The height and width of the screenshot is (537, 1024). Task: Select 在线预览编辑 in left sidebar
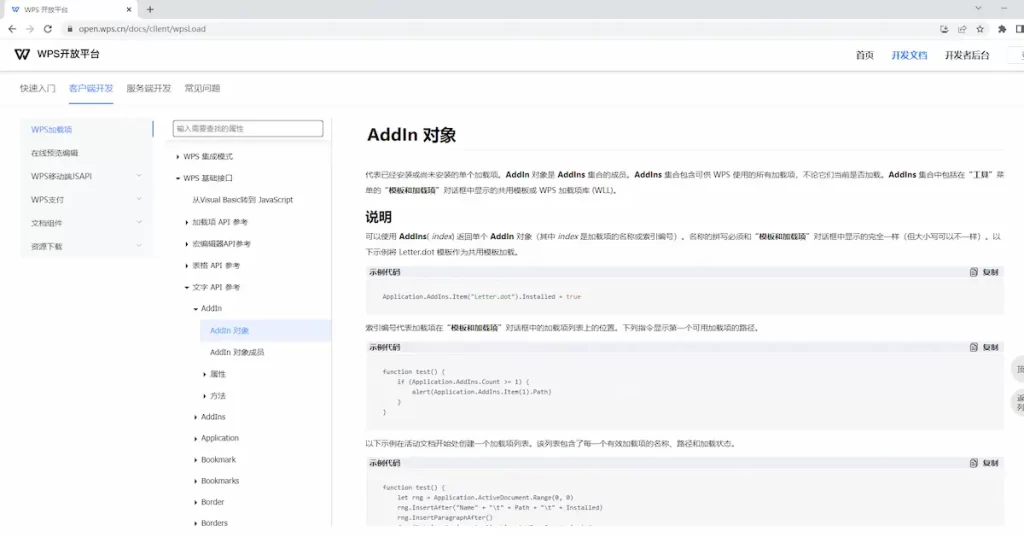pos(54,153)
